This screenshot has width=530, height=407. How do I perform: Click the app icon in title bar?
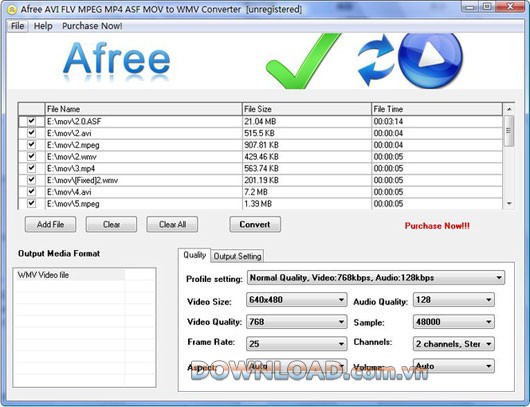[11, 10]
